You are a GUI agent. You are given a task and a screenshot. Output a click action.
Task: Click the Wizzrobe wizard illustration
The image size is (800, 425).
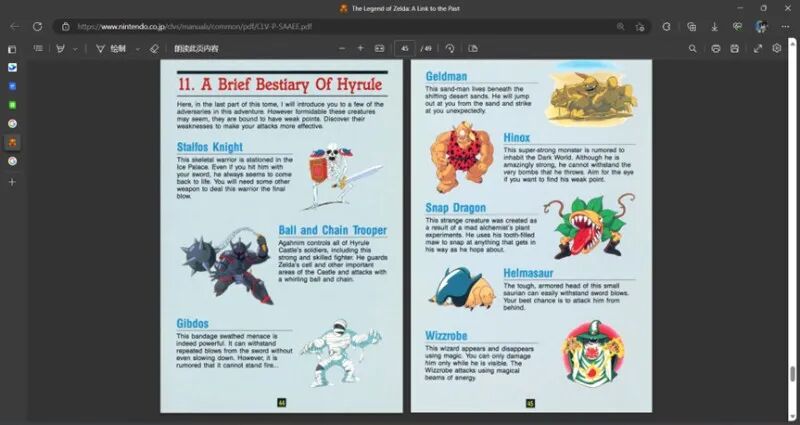[593, 353]
